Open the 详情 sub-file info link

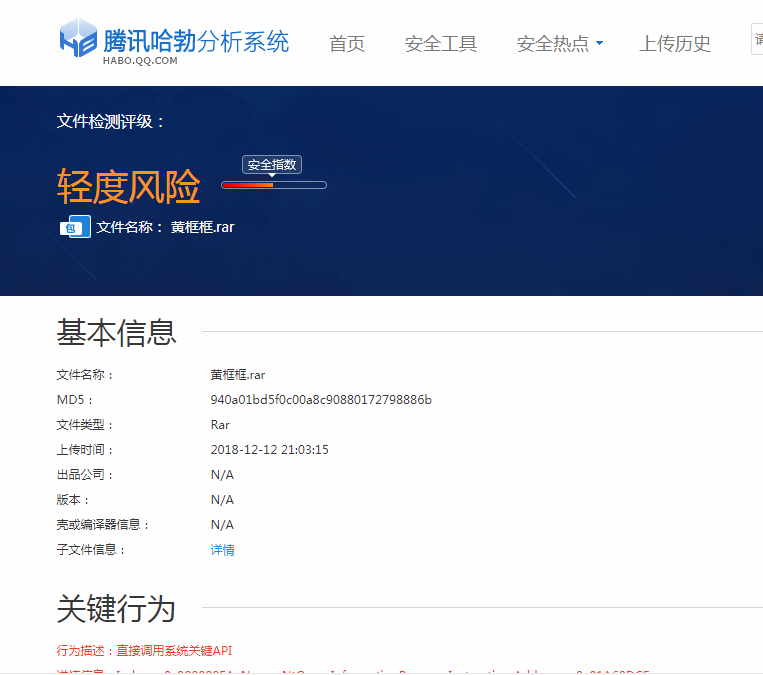(222, 550)
